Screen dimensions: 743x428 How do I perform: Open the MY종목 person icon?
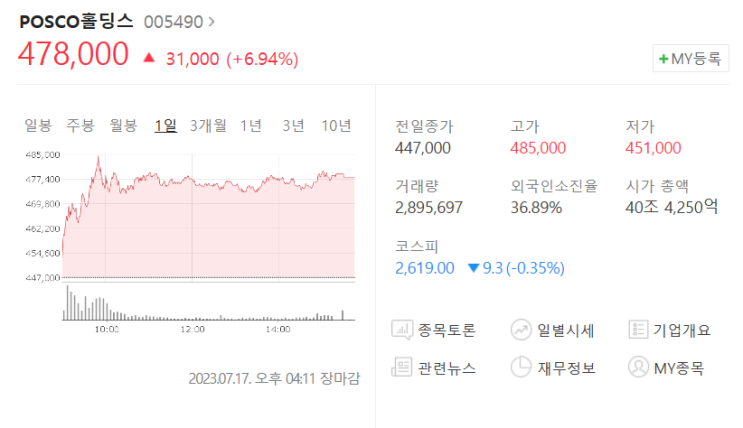pos(638,367)
